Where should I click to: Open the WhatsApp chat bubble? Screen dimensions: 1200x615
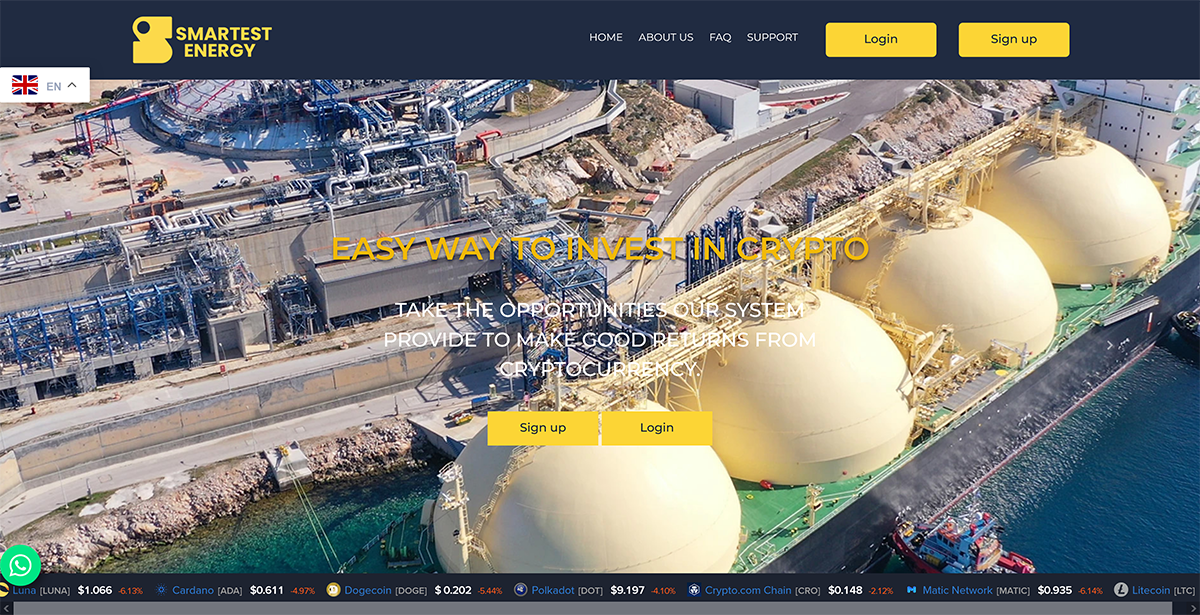[22, 565]
